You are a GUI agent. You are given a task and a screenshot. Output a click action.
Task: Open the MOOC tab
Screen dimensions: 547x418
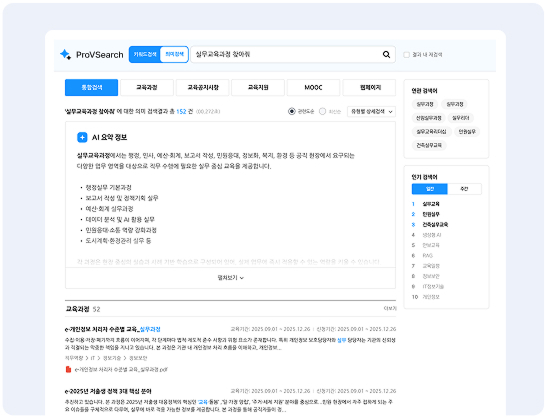click(x=313, y=87)
